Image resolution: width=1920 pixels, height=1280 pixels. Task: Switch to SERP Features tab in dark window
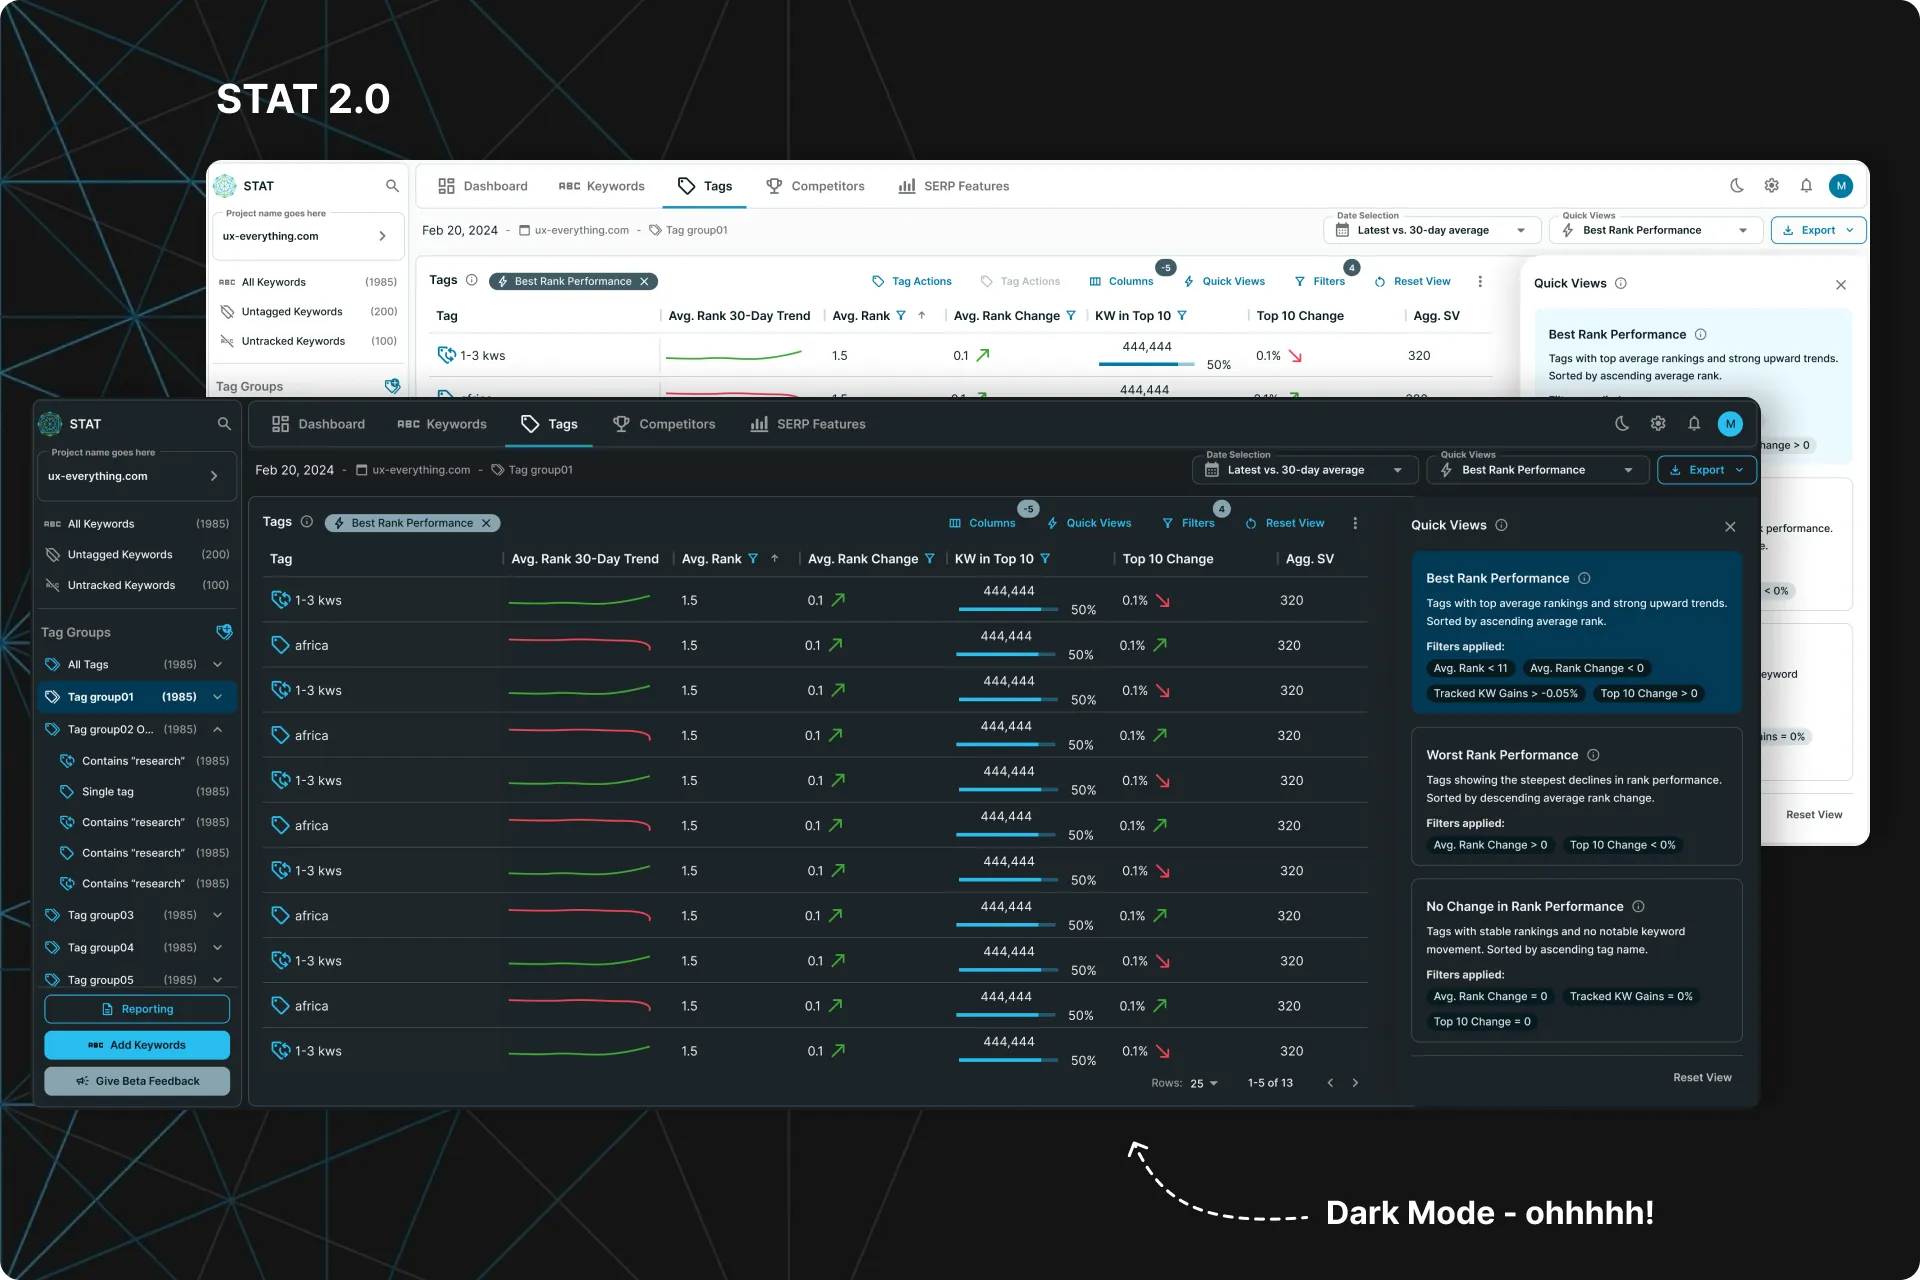(808, 424)
